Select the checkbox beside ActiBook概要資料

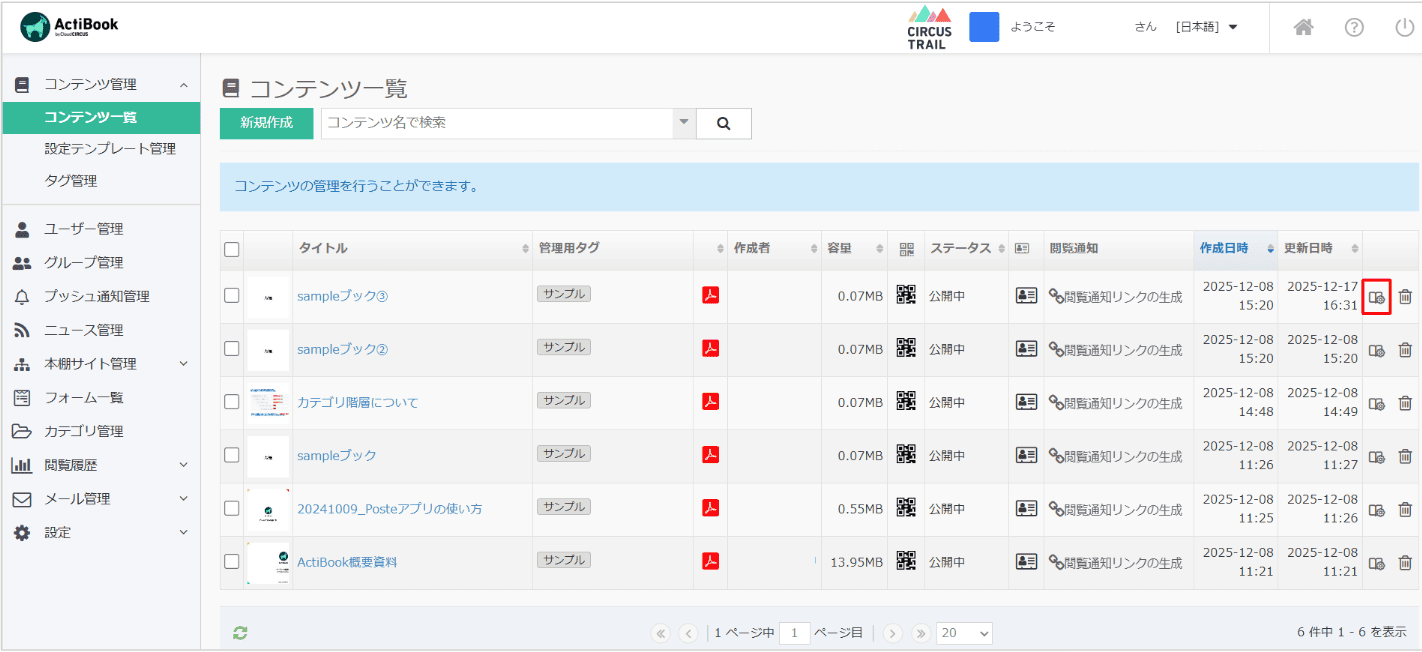tap(232, 561)
